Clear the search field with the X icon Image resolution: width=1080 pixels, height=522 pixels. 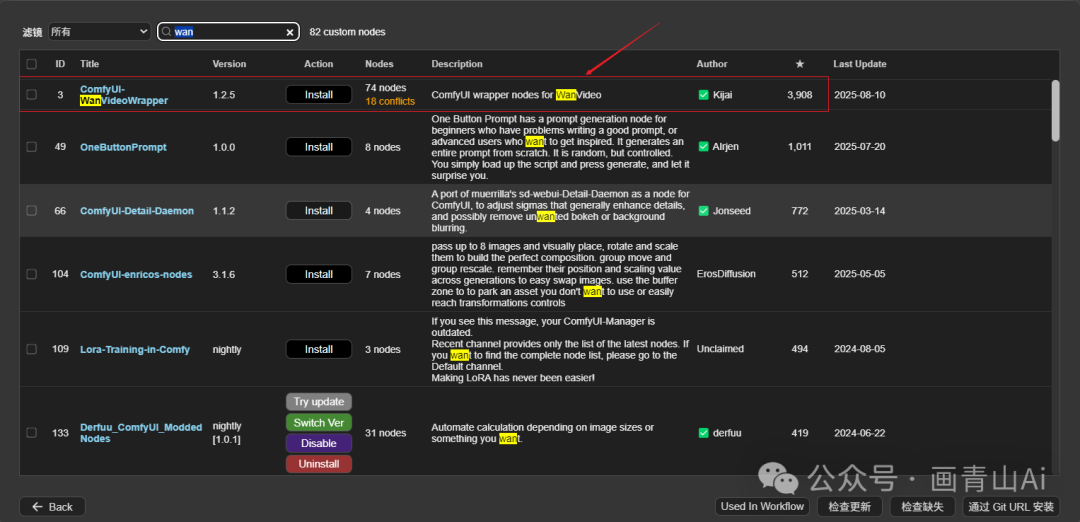(290, 32)
